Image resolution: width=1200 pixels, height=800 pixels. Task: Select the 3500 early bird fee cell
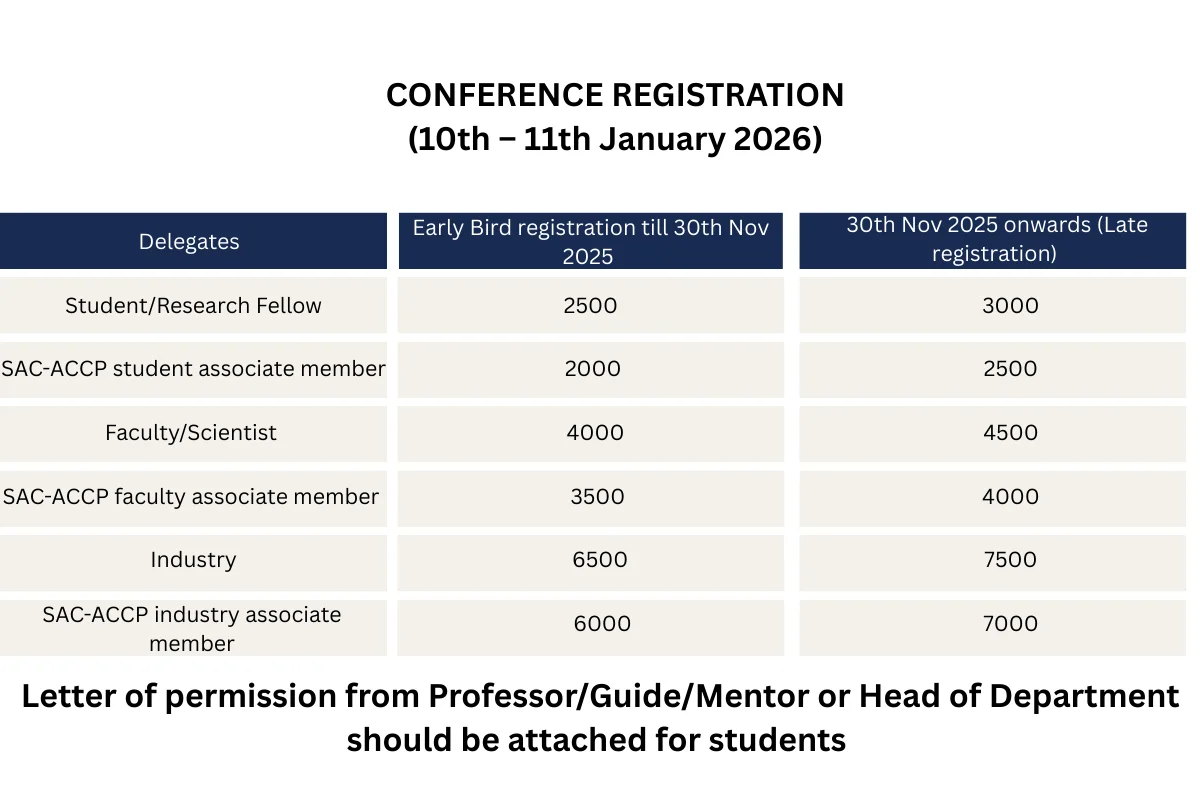[597, 497]
